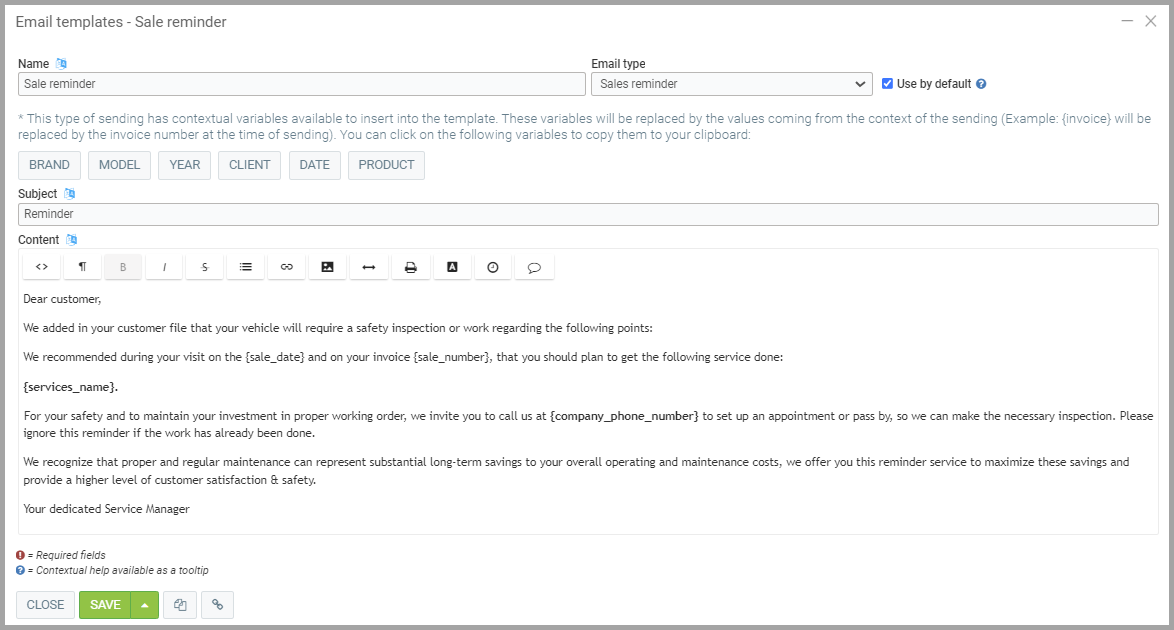This screenshot has width=1174, height=630.
Task: Switch editor to HTML source code view
Action: pos(41,267)
